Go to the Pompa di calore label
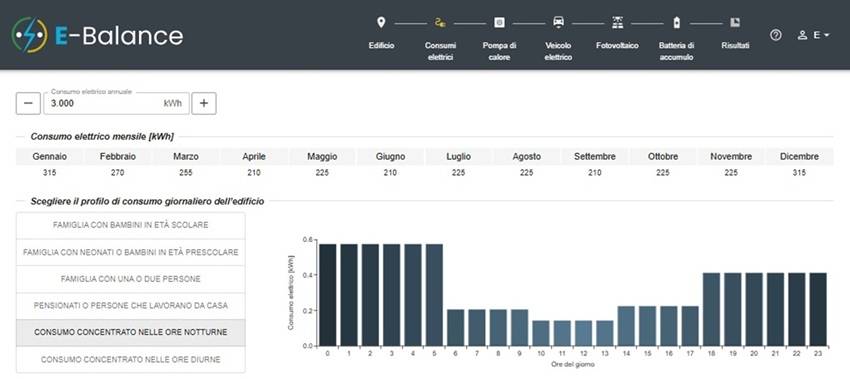Screen dimensions: 850x379 click(x=499, y=52)
